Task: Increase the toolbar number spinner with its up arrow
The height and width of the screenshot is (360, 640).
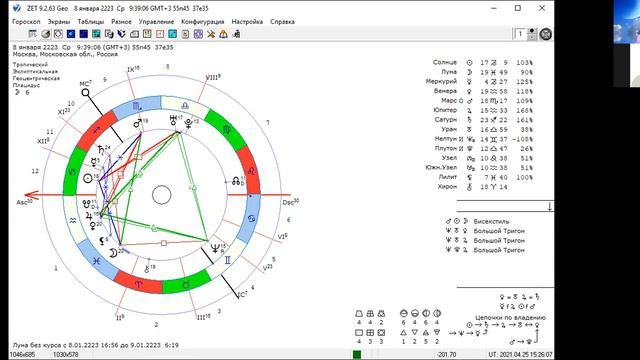Action: point(531,31)
